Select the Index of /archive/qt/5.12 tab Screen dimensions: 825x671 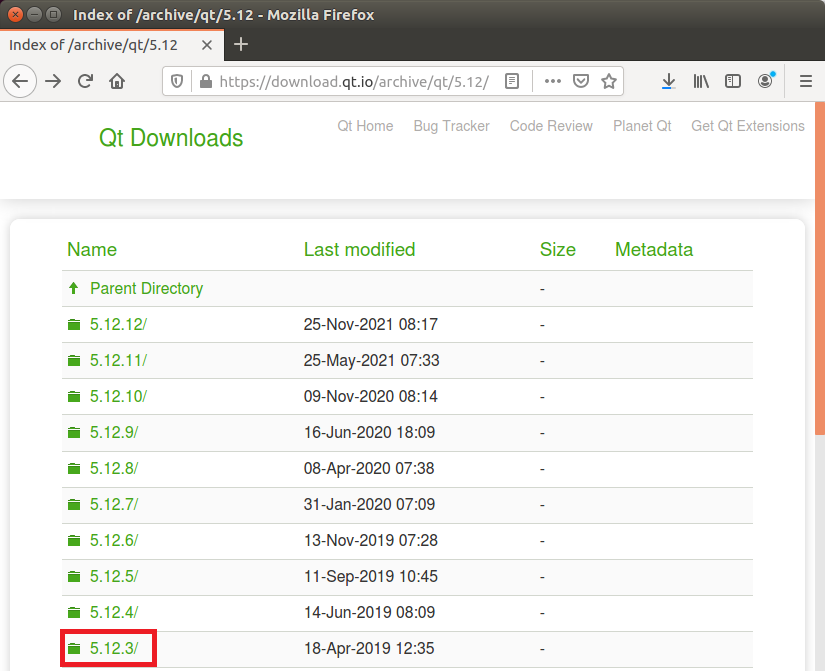tap(112, 45)
